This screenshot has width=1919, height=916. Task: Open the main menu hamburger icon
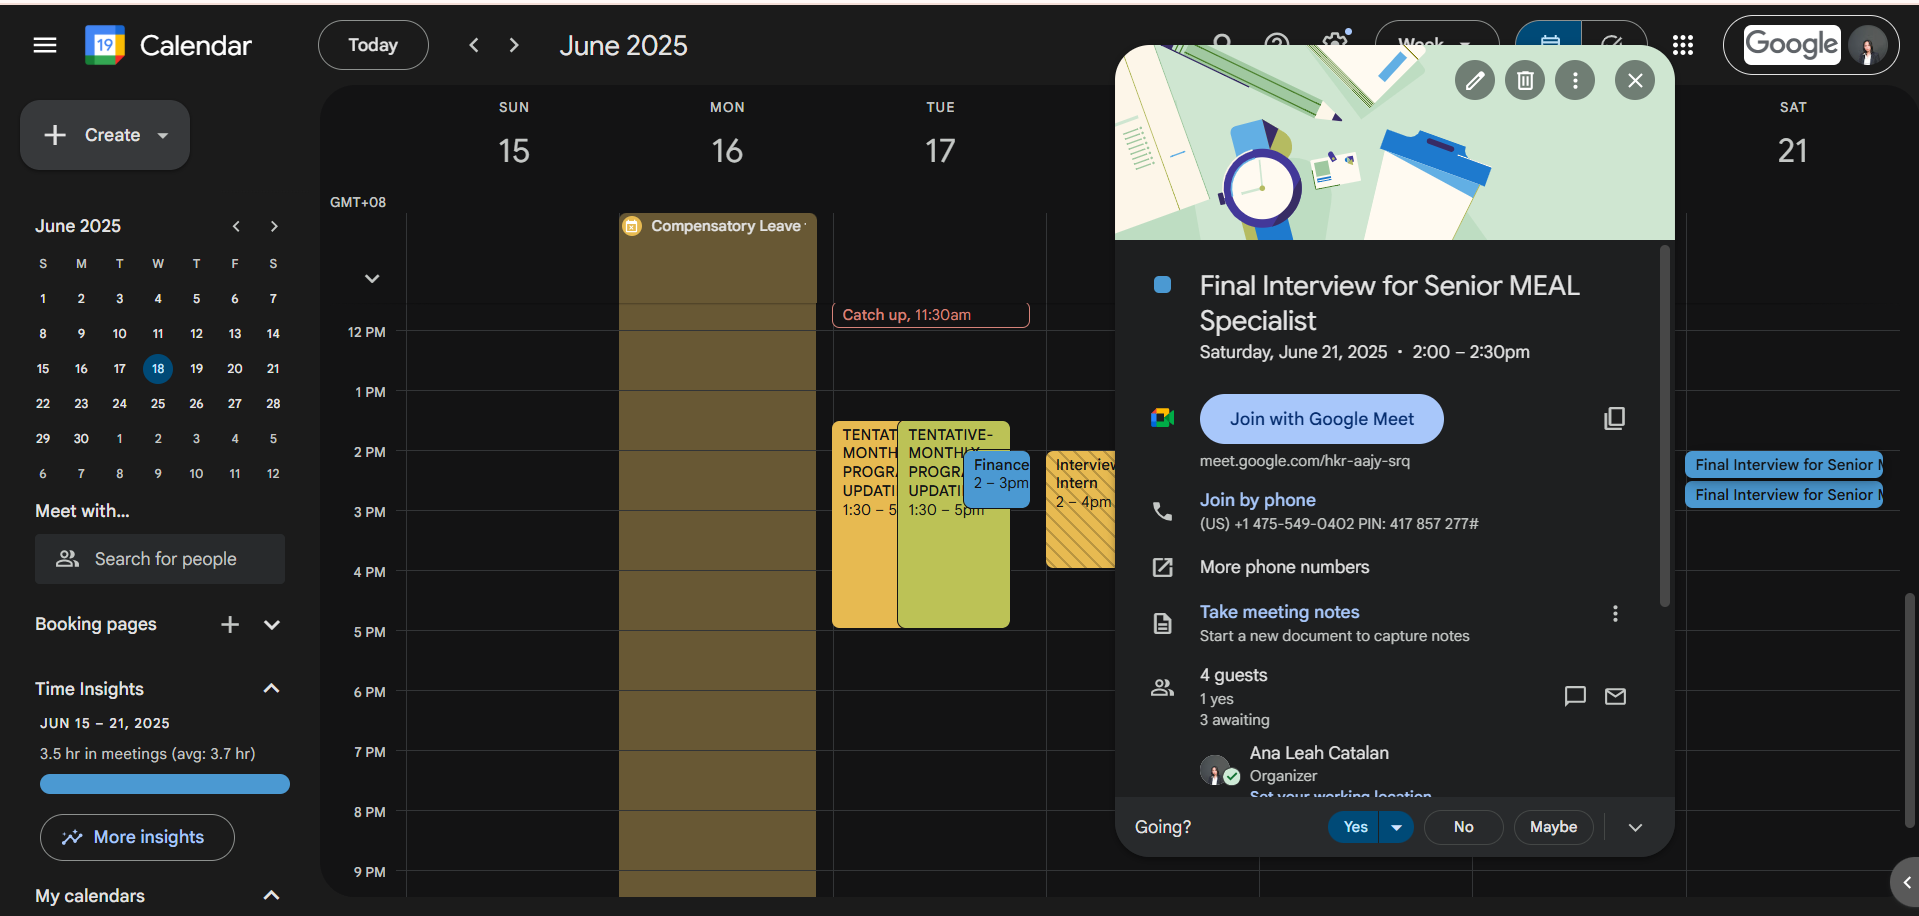point(45,45)
